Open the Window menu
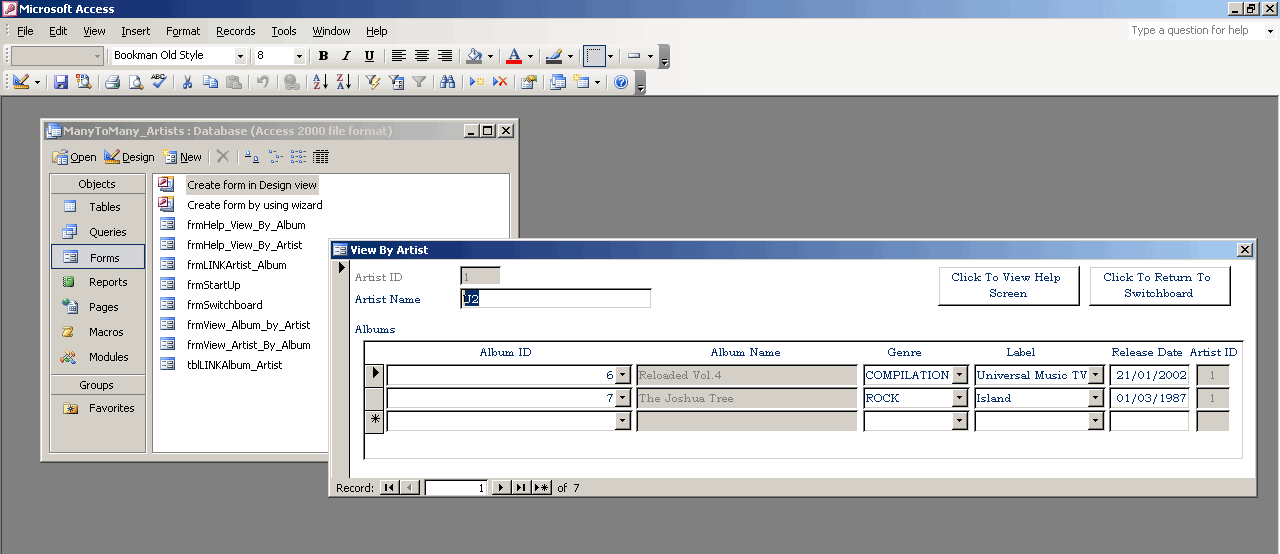The image size is (1280, 554). coord(332,31)
